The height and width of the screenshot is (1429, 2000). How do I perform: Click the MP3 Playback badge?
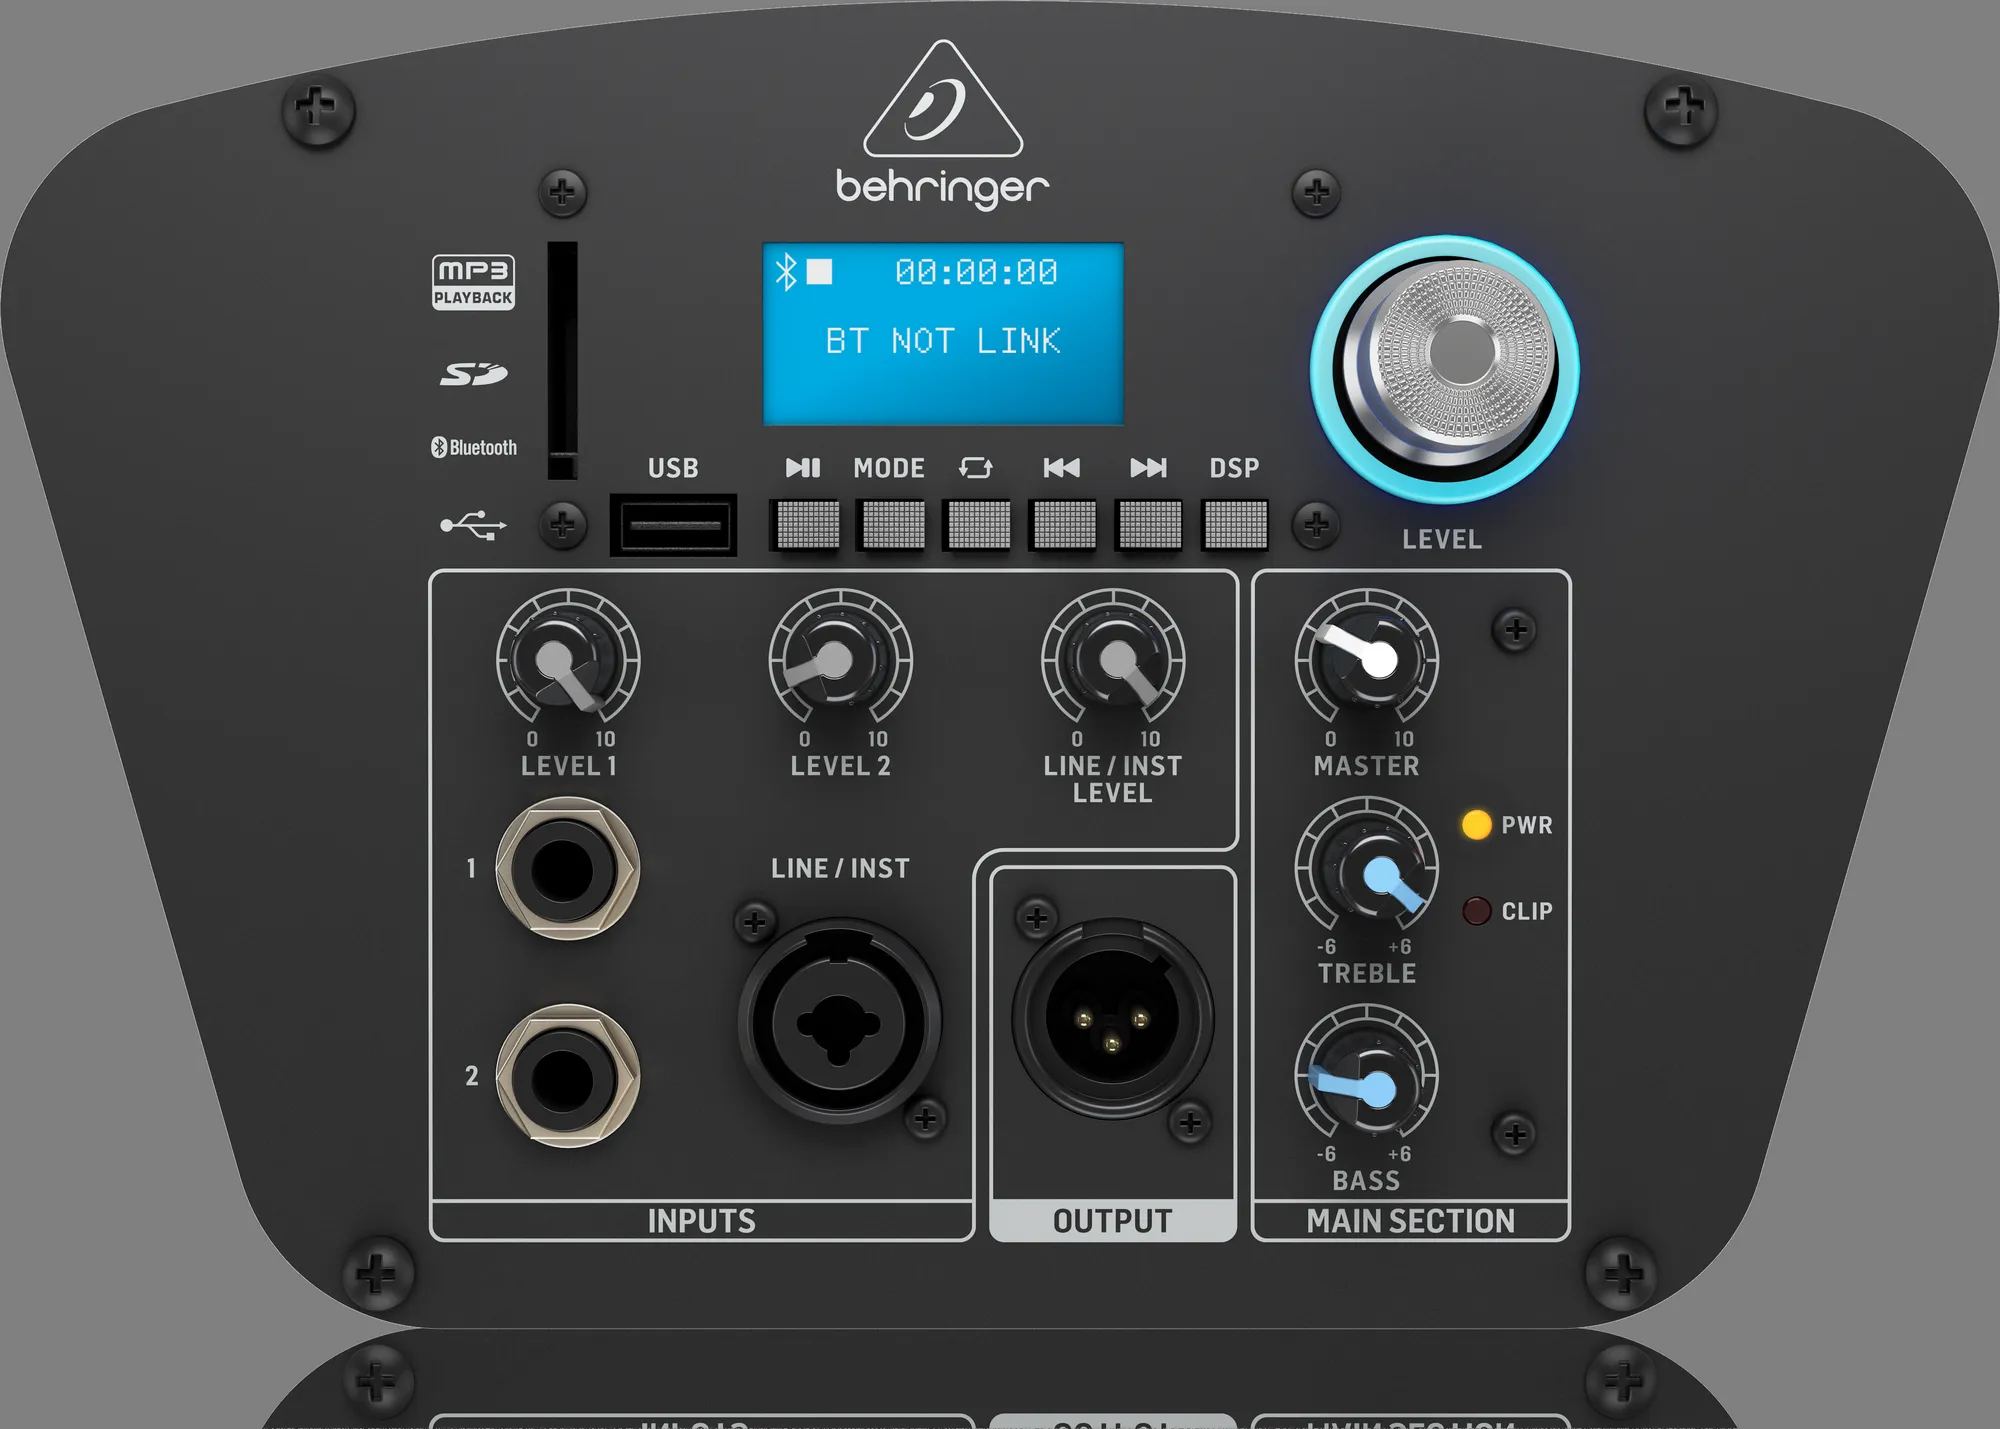point(474,282)
